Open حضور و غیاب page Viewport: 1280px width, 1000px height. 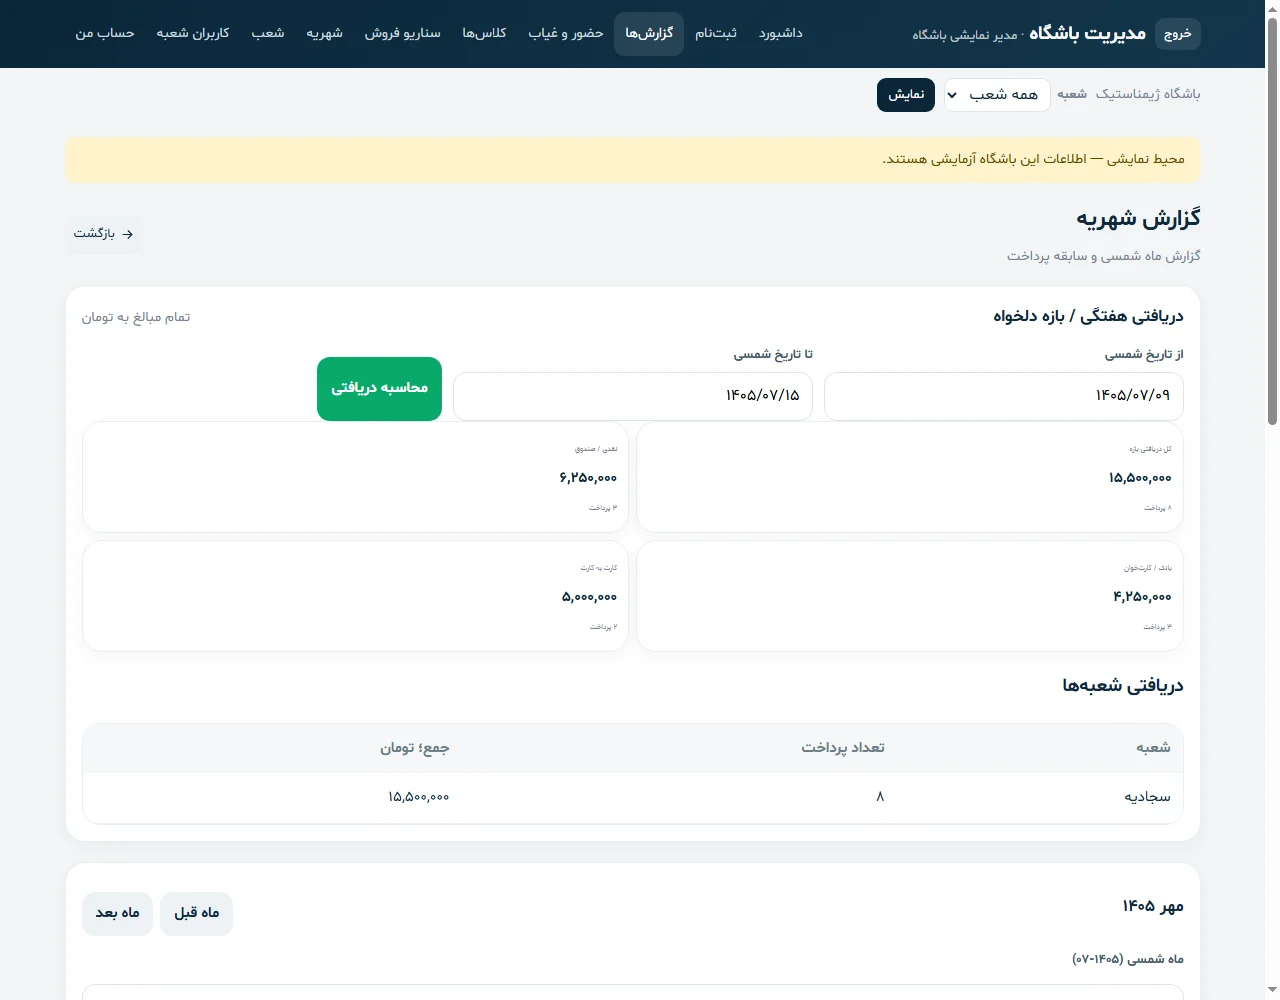pos(566,34)
